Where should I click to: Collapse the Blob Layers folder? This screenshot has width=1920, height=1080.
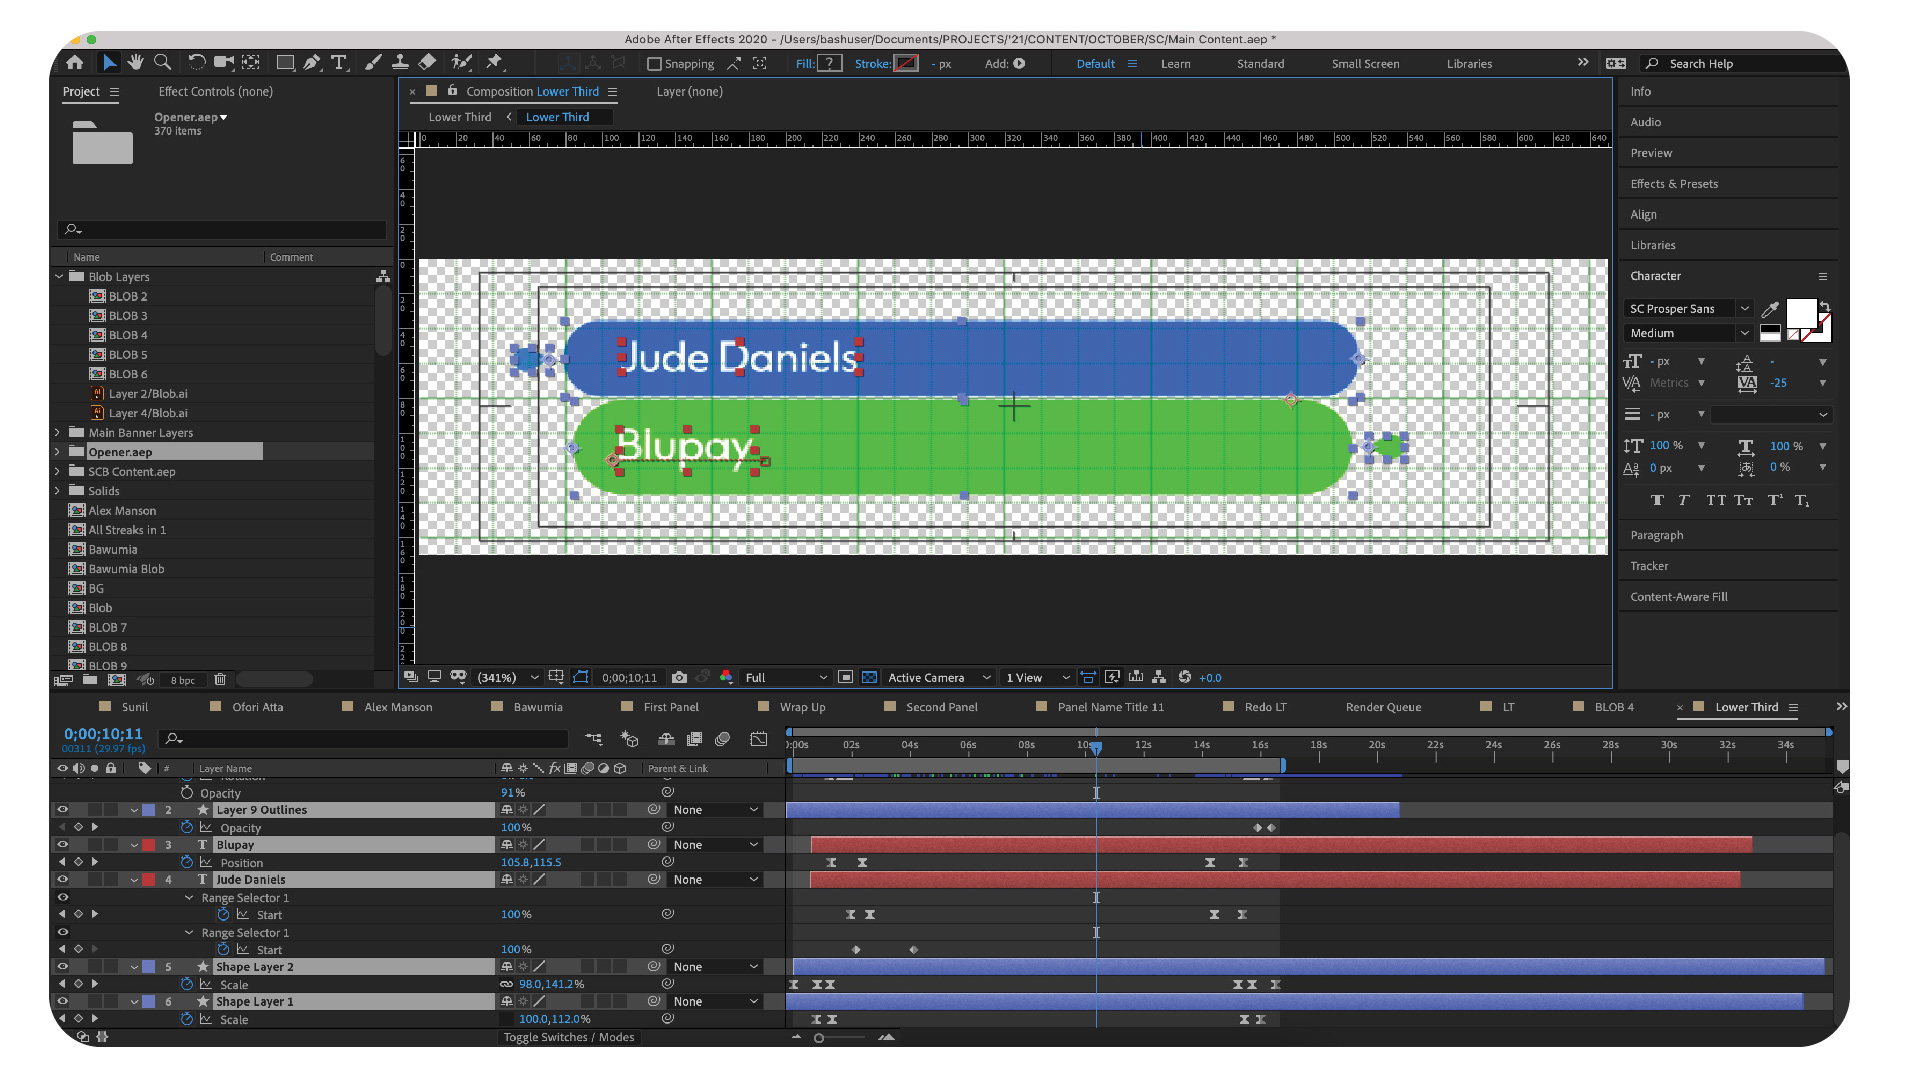click(58, 277)
